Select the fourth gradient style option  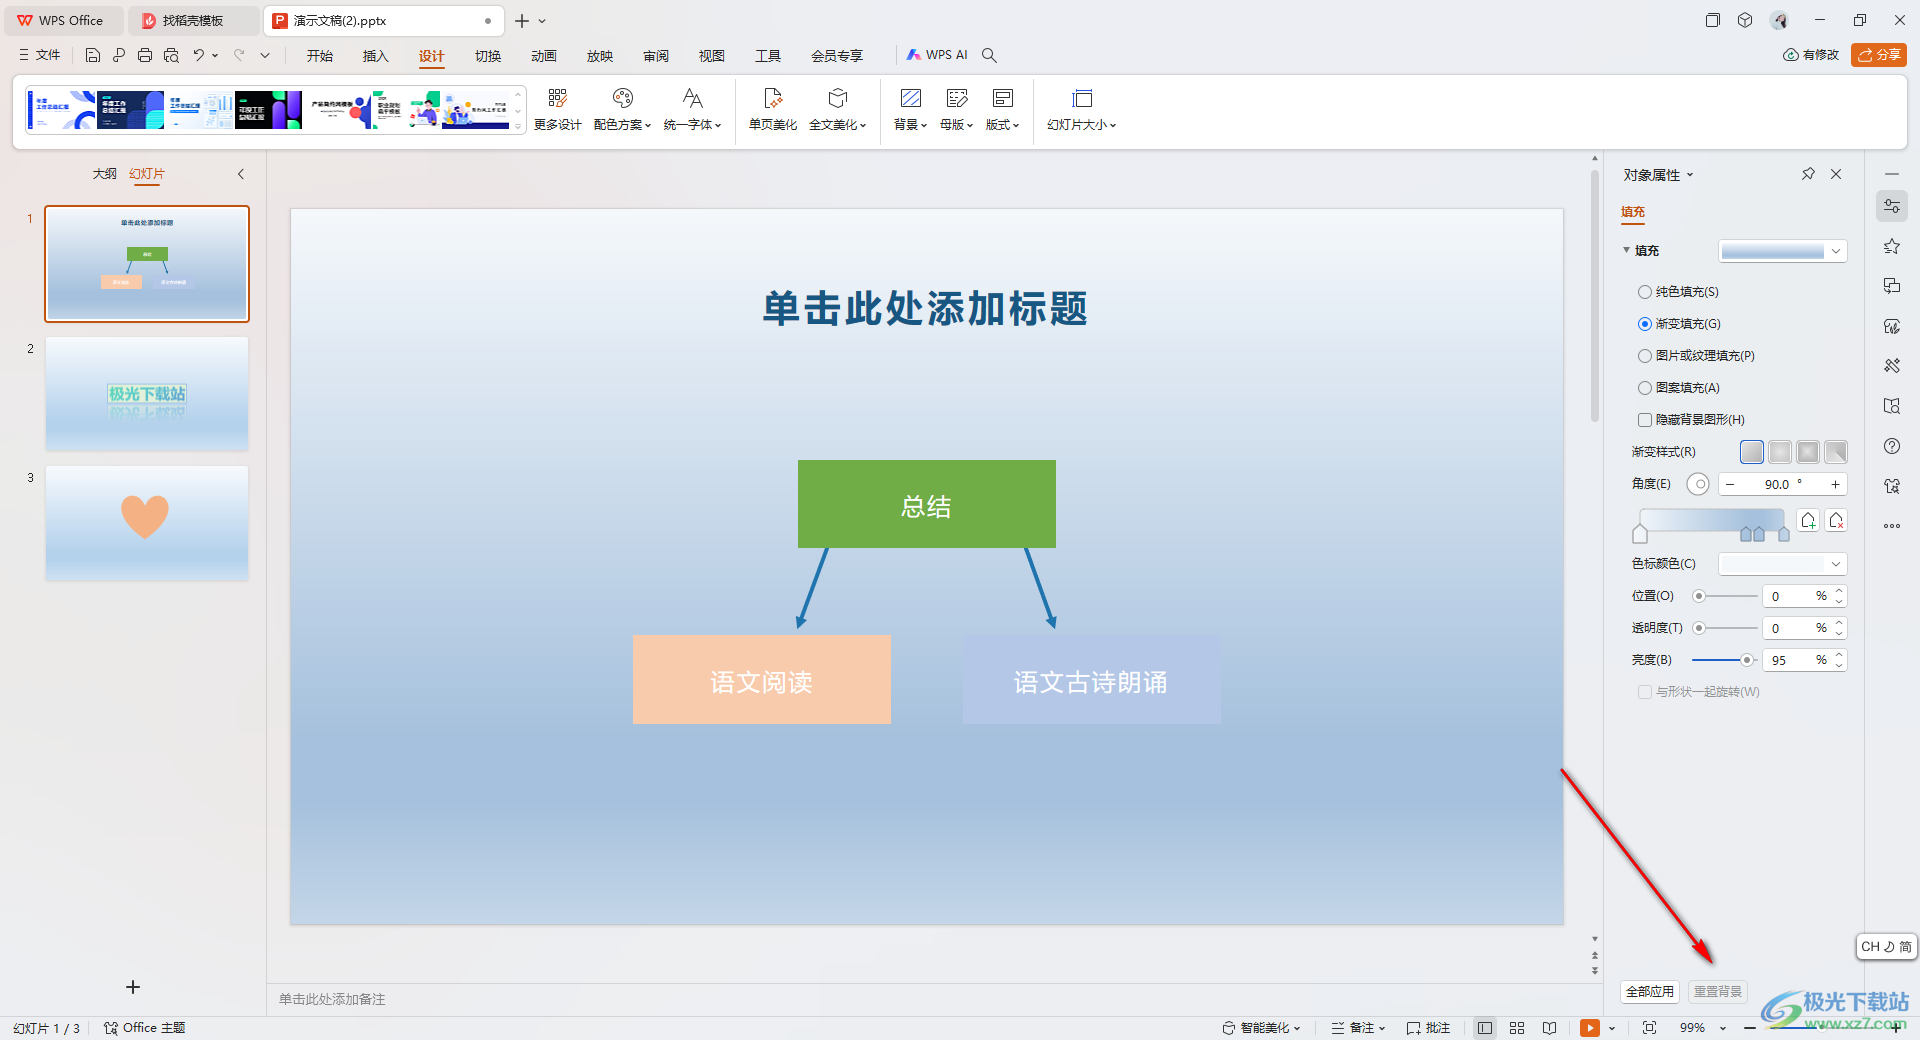[1836, 452]
